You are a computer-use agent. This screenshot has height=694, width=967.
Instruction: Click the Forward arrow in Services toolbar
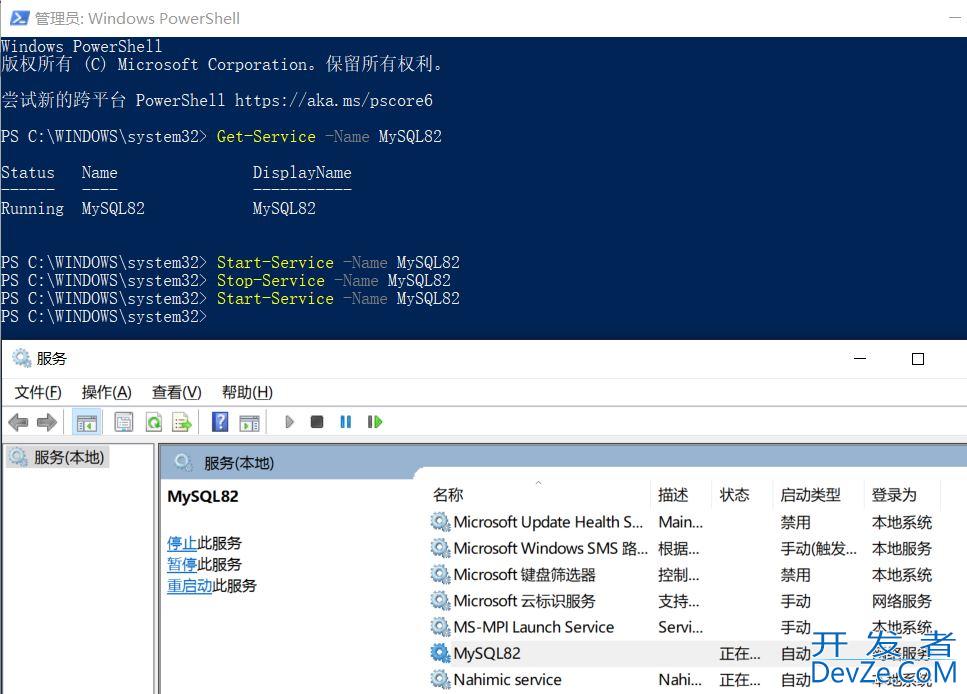point(47,423)
